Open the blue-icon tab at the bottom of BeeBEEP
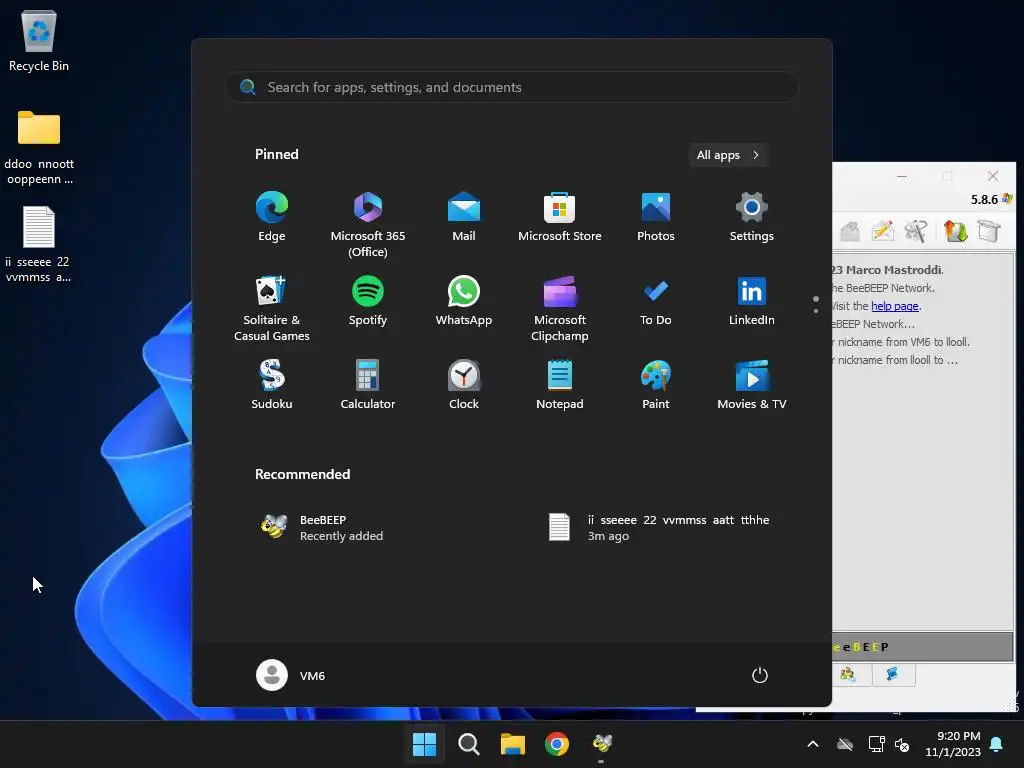The height and width of the screenshot is (768, 1024). pyautogui.click(x=893, y=675)
